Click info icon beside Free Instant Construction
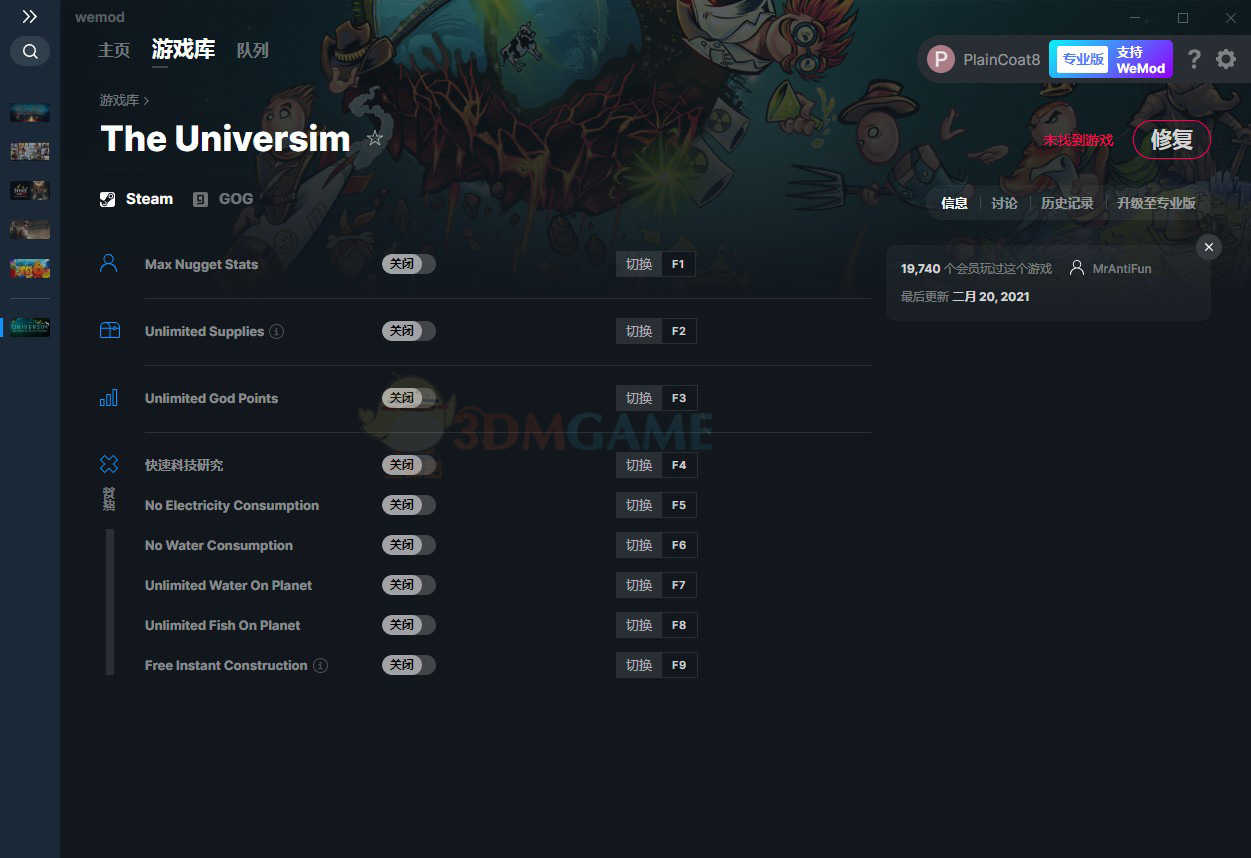 point(320,665)
